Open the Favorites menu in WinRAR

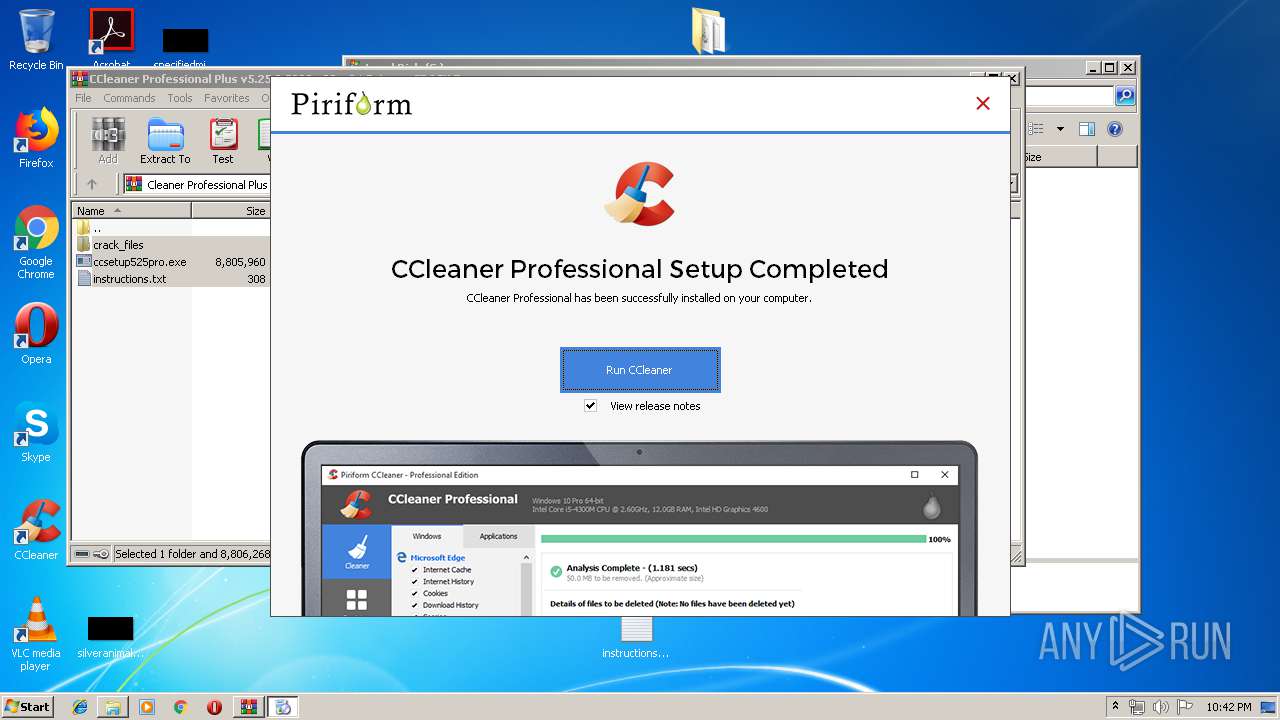pos(227,98)
